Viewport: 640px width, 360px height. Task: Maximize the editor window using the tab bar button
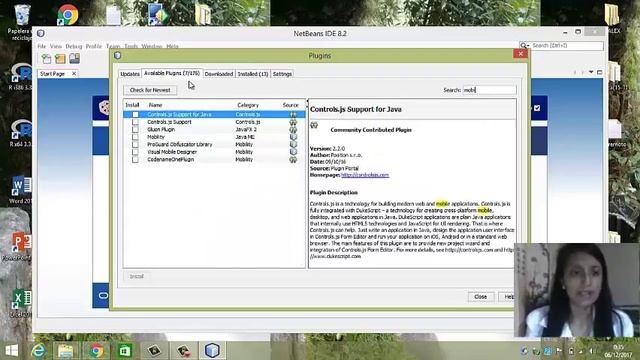coord(600,72)
